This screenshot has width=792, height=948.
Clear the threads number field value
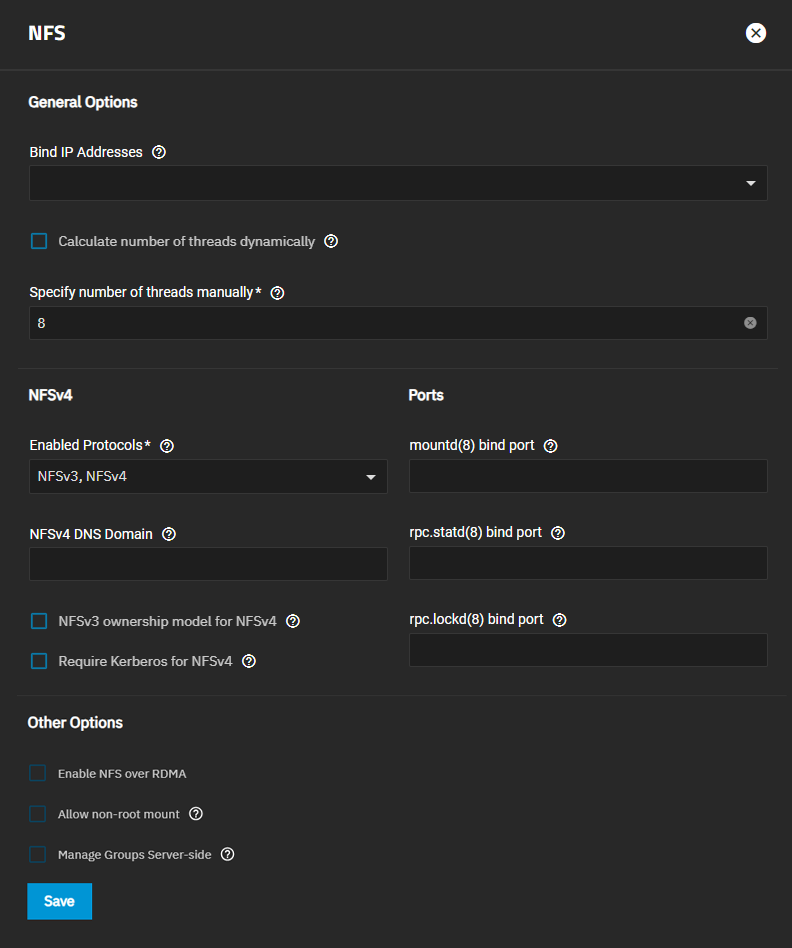pyautogui.click(x=750, y=323)
